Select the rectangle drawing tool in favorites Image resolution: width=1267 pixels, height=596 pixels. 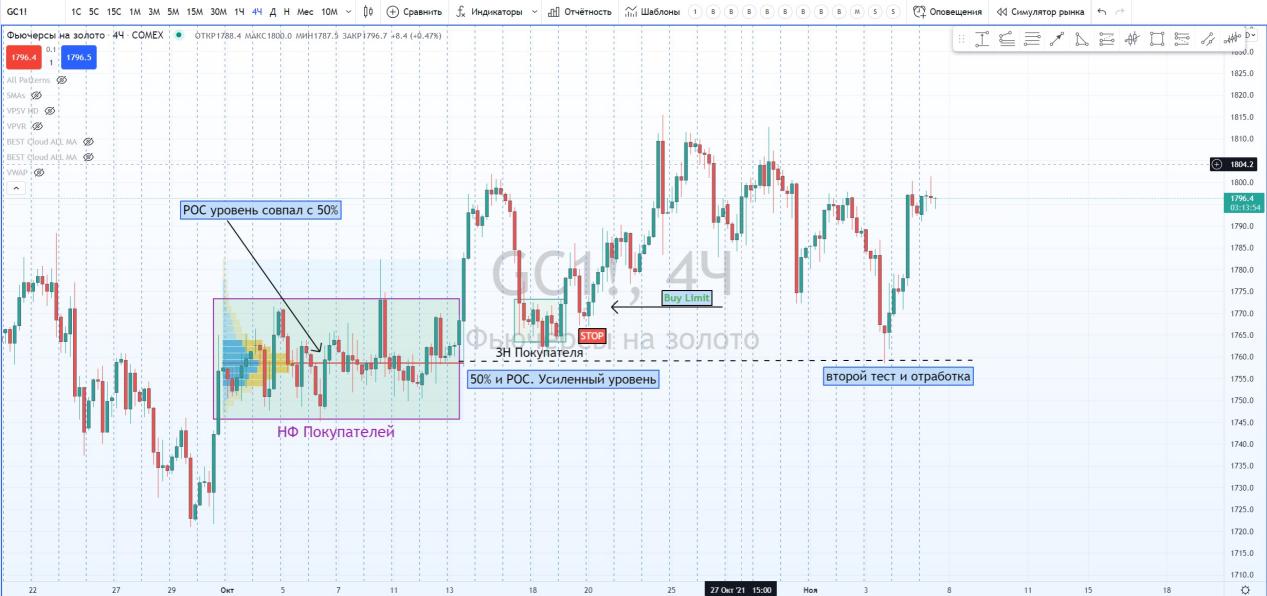coord(1157,40)
